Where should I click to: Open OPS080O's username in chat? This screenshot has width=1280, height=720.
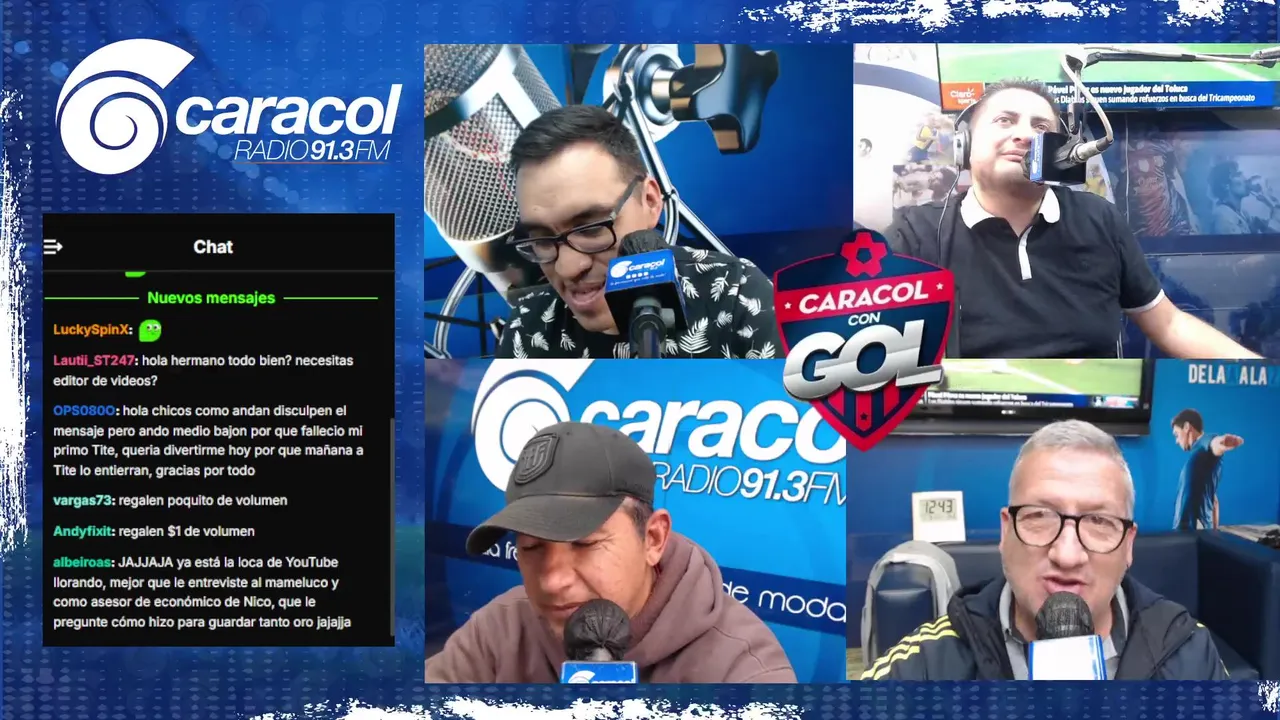coord(85,410)
